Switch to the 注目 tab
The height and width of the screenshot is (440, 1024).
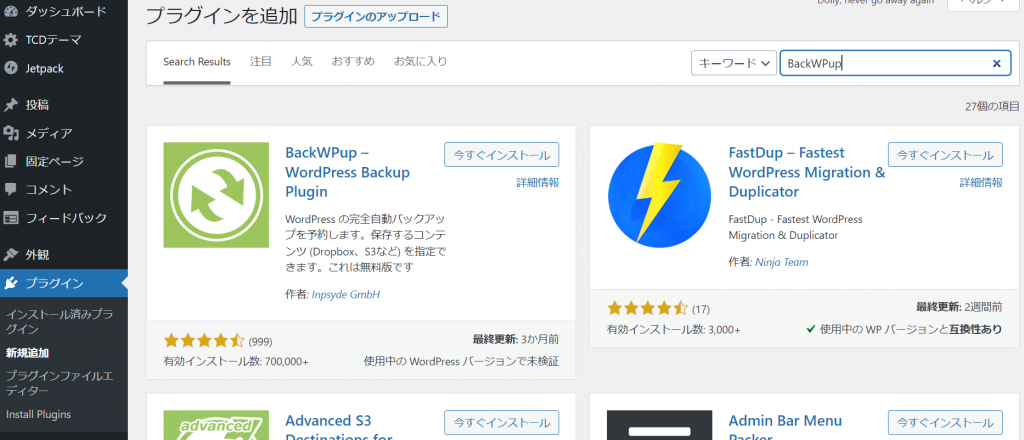tap(261, 62)
